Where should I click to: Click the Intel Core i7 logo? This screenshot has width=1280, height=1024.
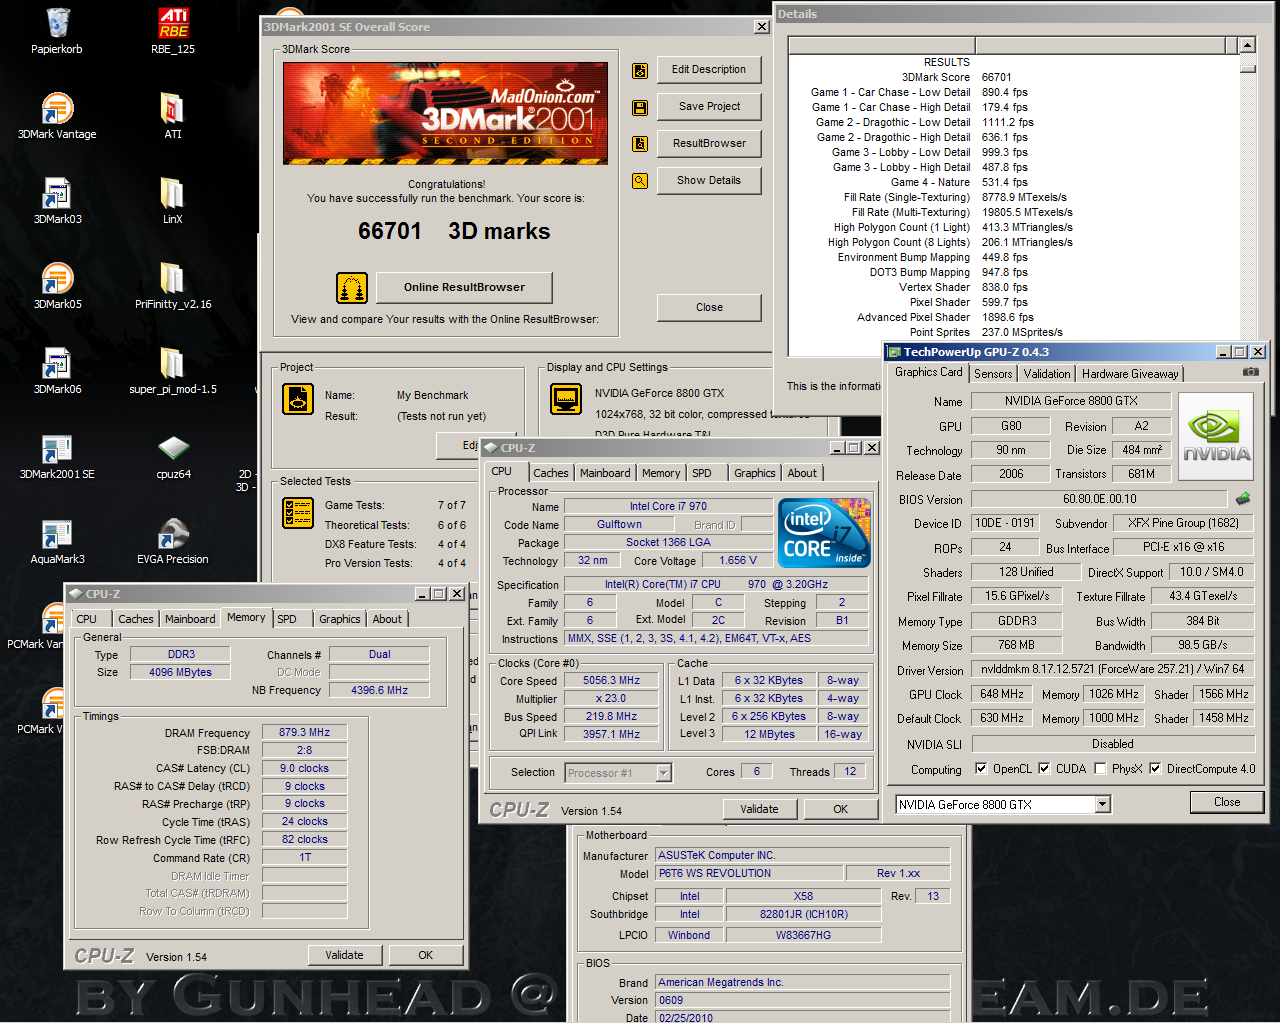pyautogui.click(x=824, y=533)
